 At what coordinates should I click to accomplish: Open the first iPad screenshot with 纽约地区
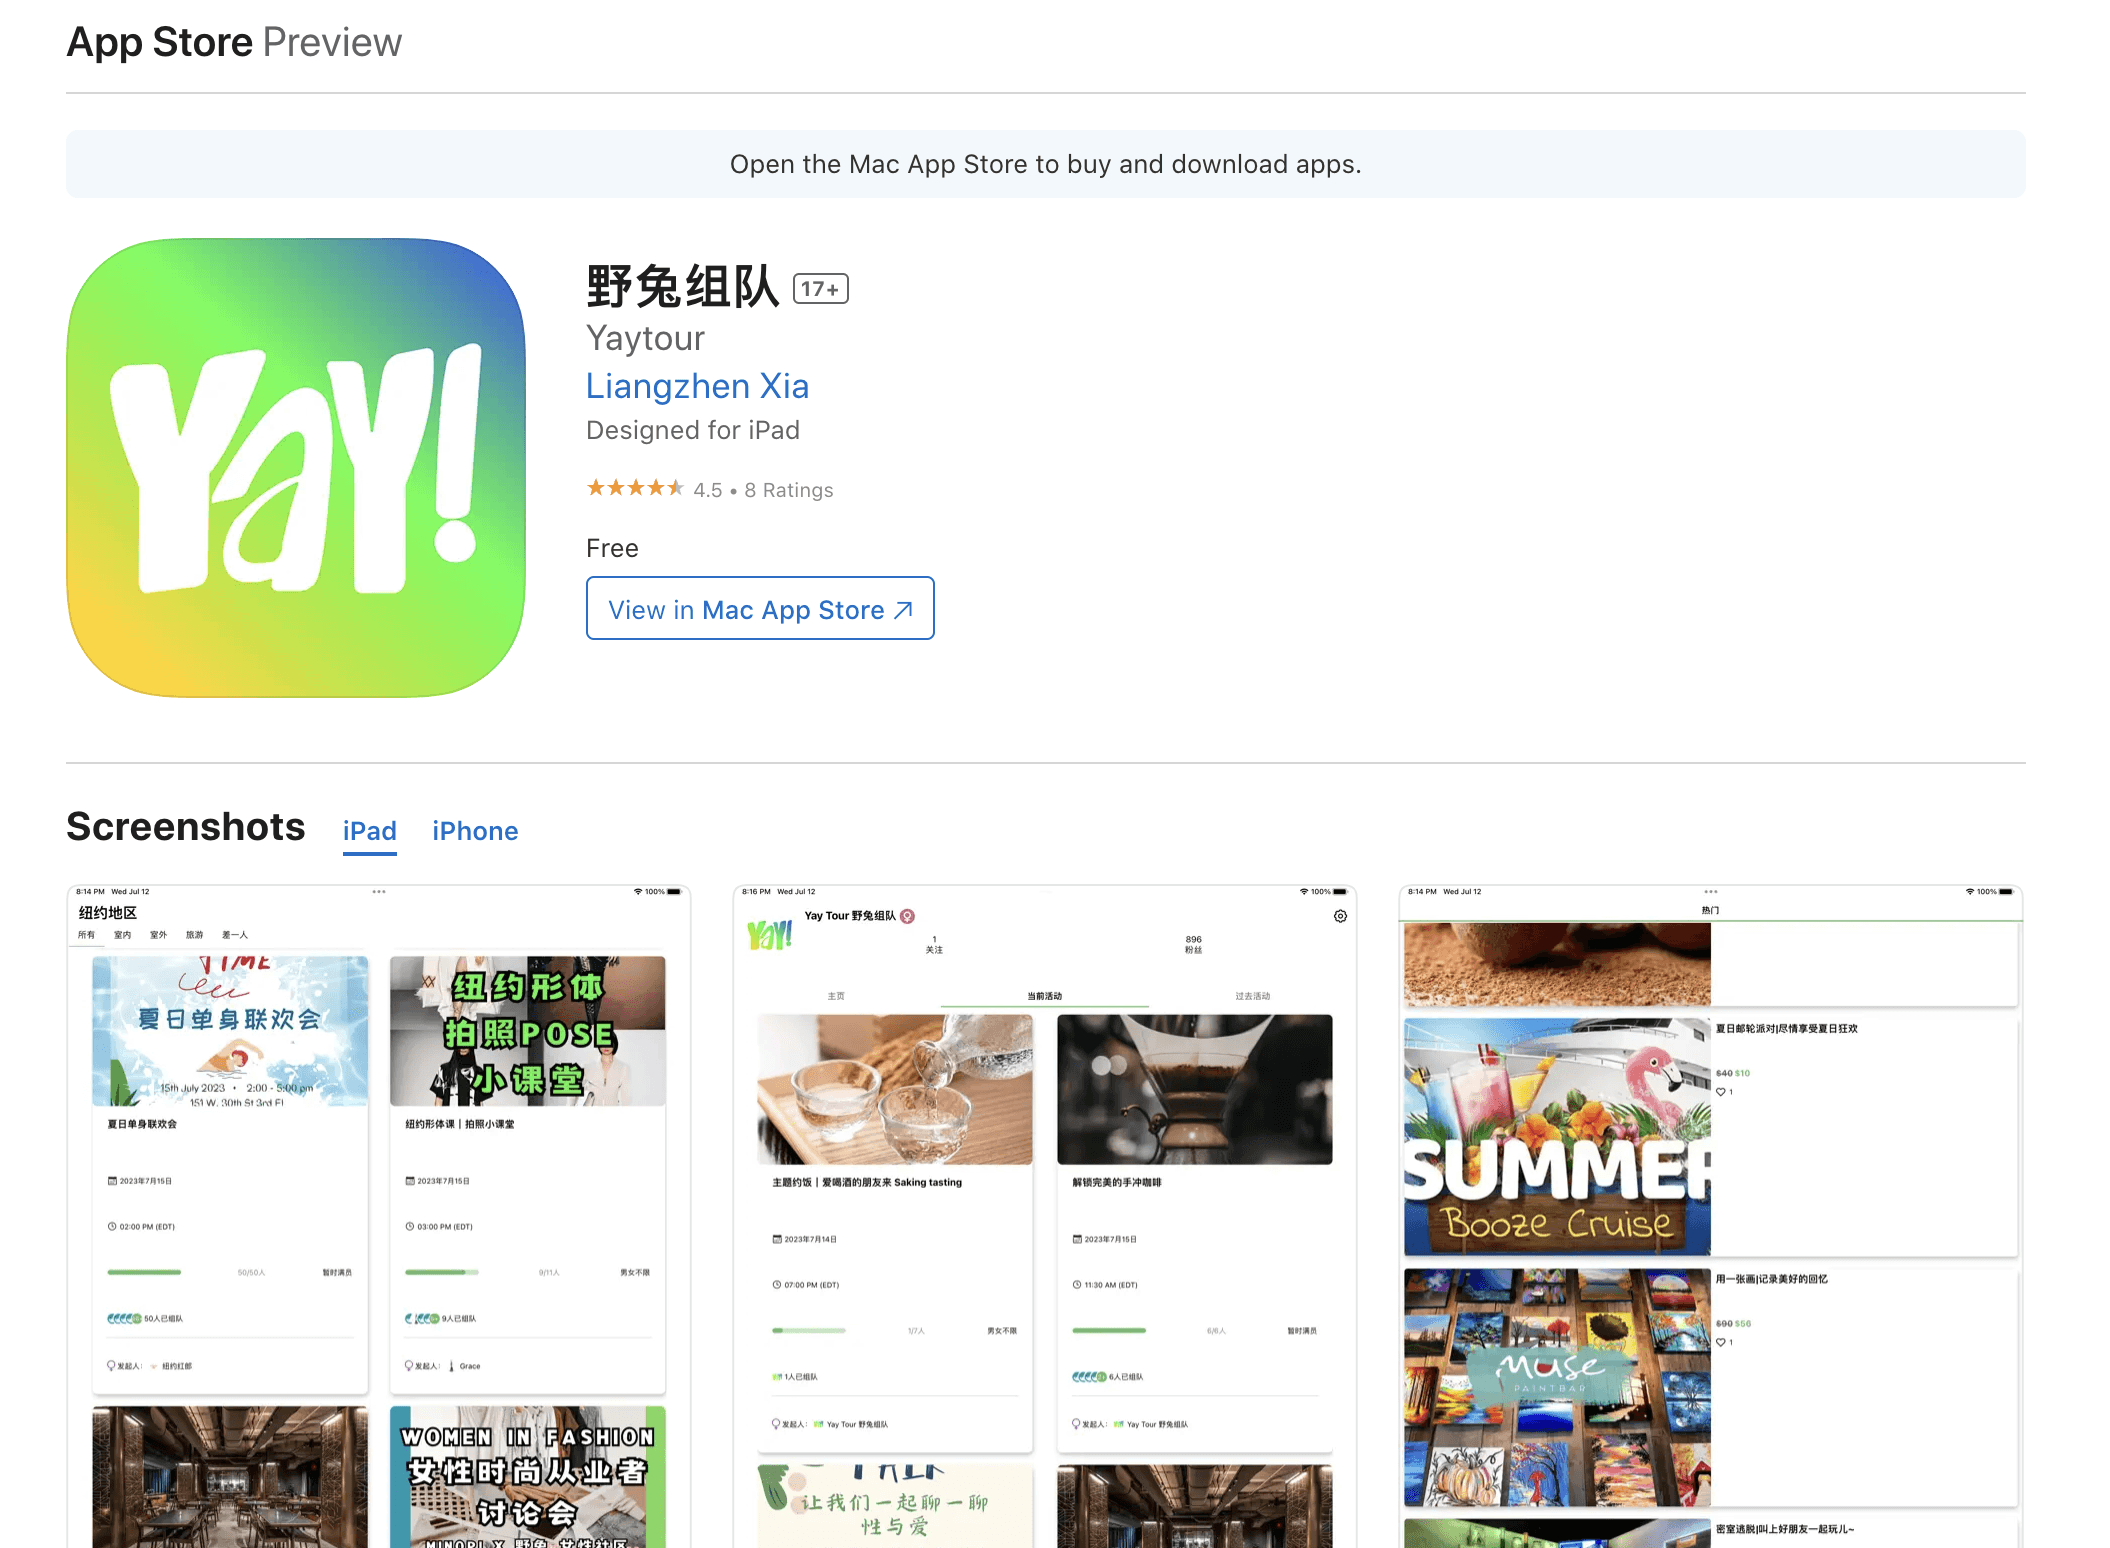point(379,1215)
